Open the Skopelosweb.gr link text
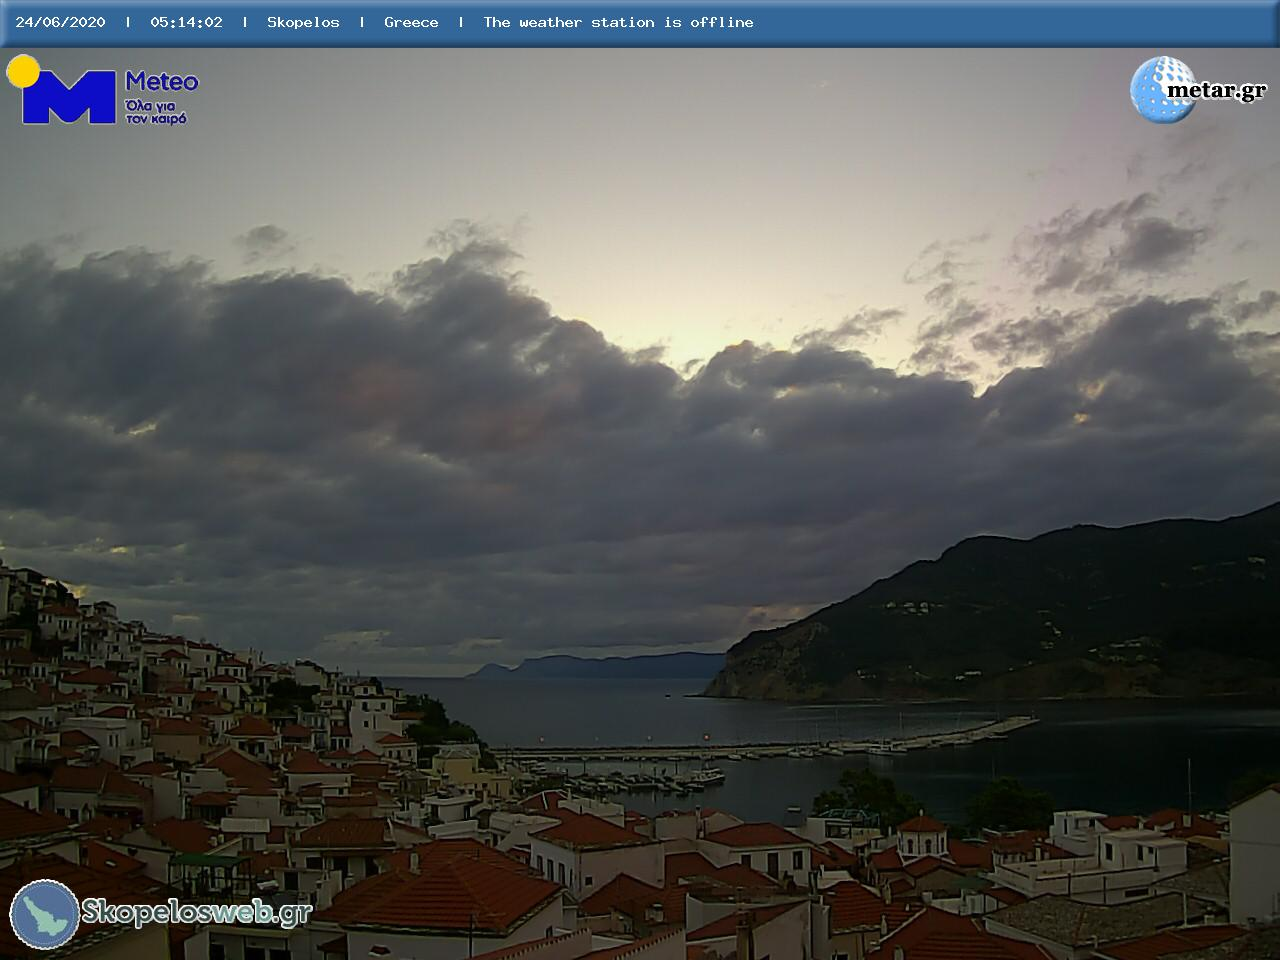This screenshot has height=960, width=1280. click(x=197, y=912)
